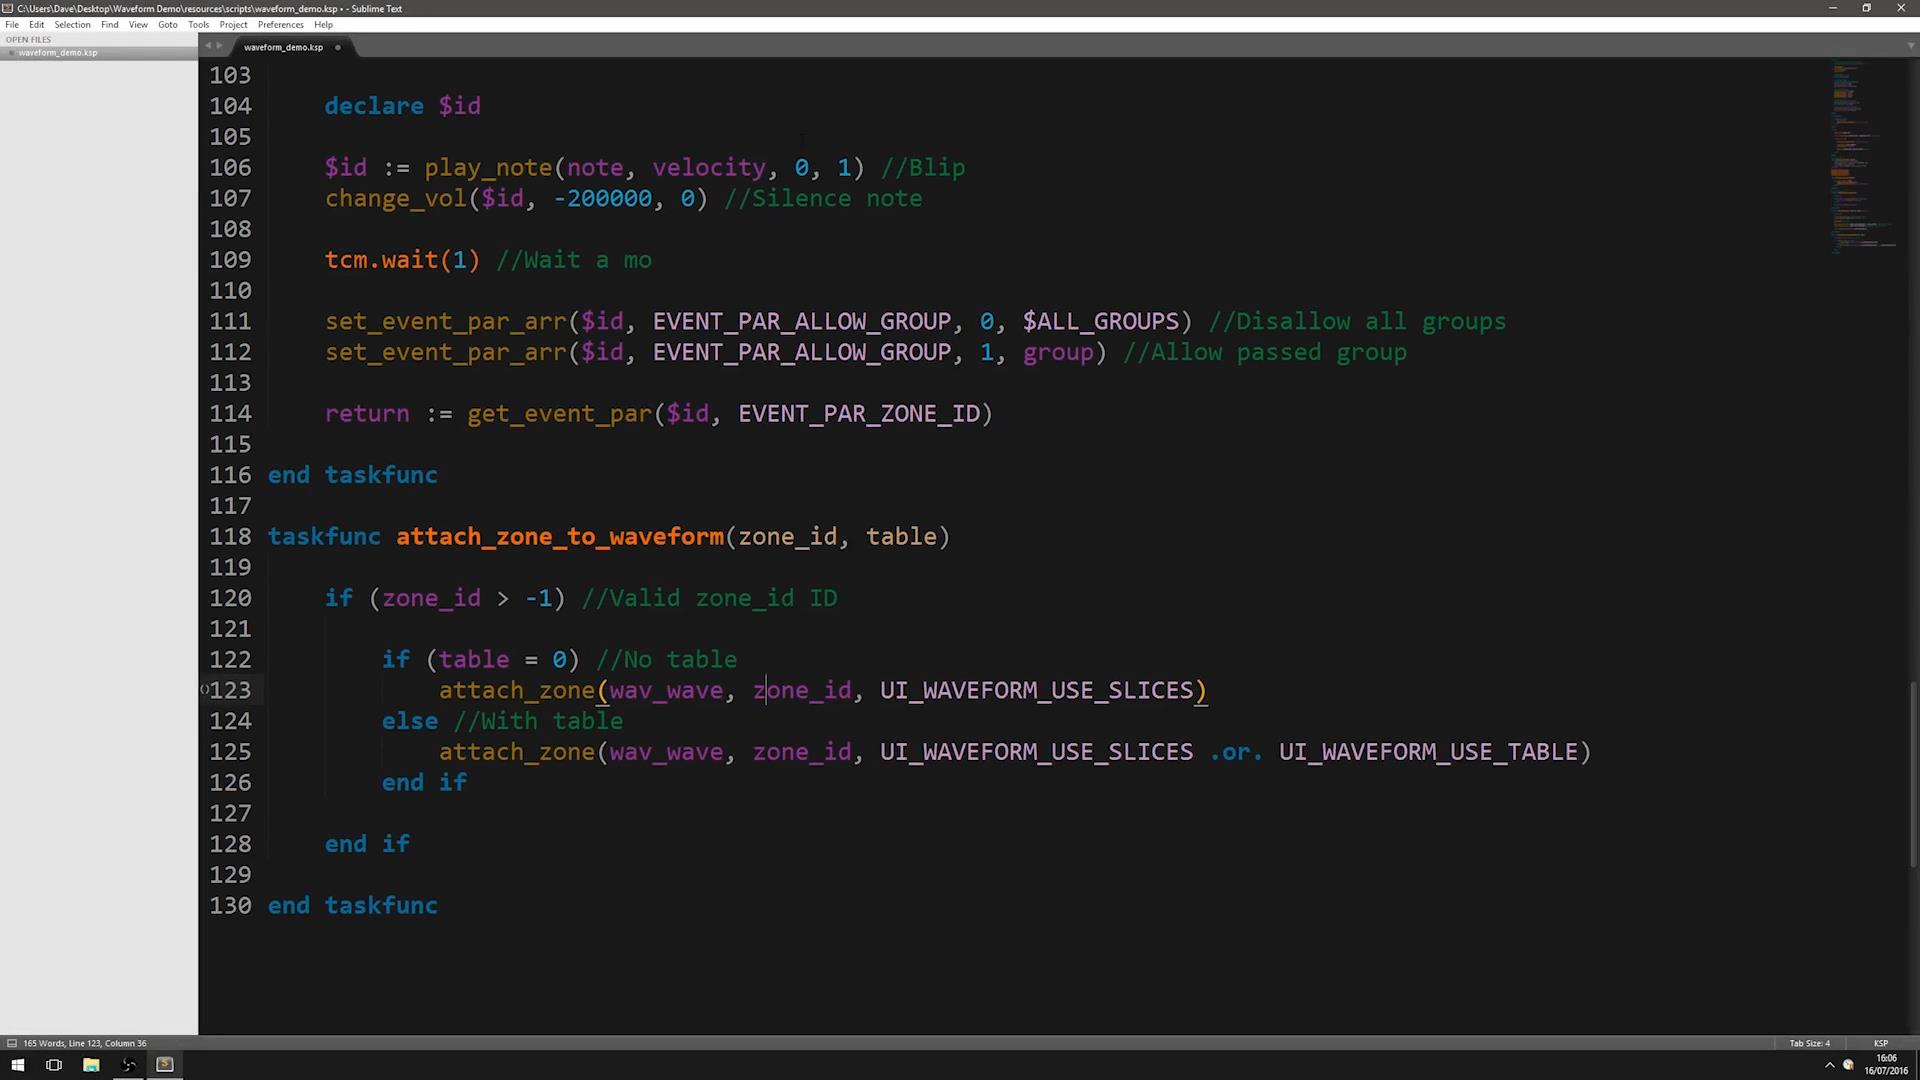Click the '//With table' comment on line 124

tap(538, 722)
